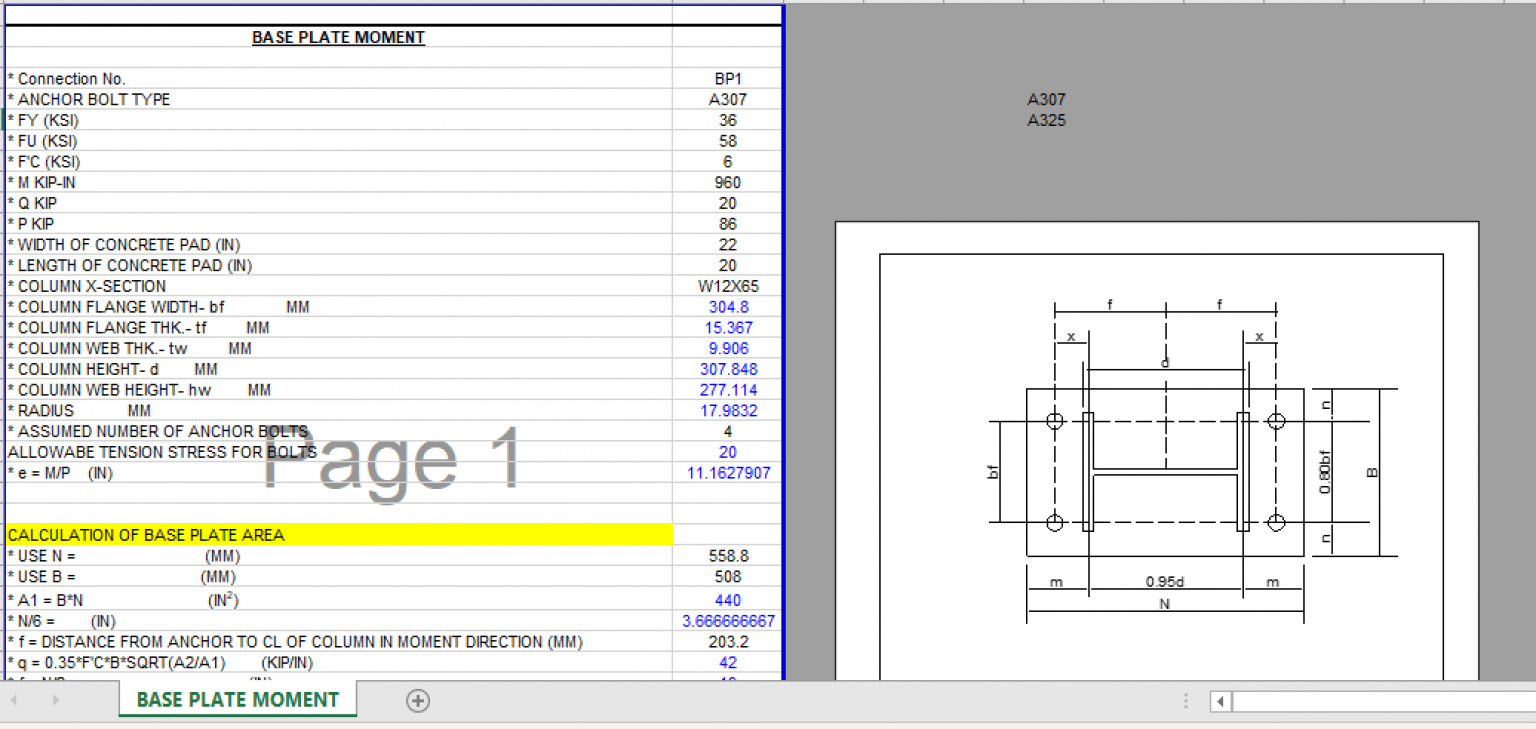Viewport: 1536px width, 729px height.
Task: Click the '* A1 = B*N' label cell
Action: pos(338,600)
